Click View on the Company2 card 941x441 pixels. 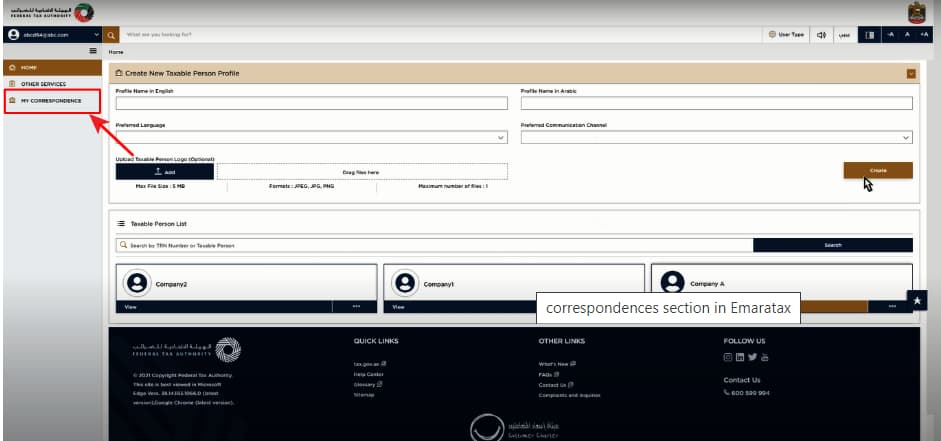pyautogui.click(x=131, y=307)
